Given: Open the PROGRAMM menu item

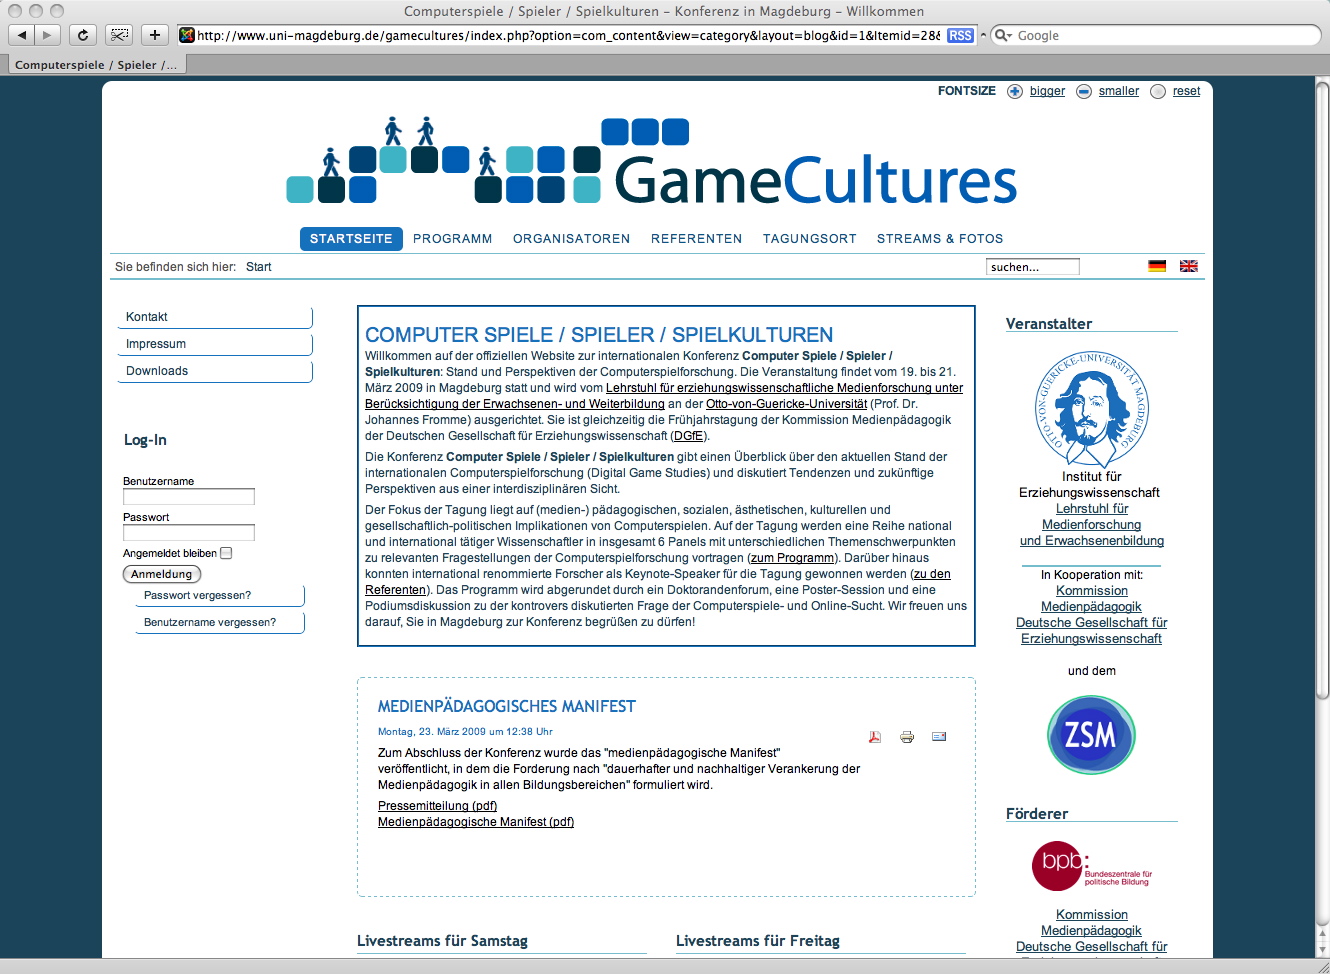Looking at the screenshot, I should click(x=452, y=239).
